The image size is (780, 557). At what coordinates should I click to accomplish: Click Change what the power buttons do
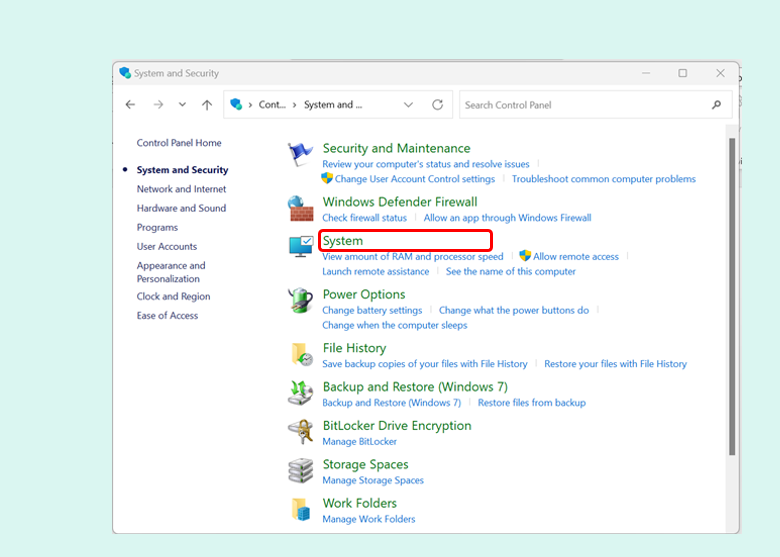514,310
